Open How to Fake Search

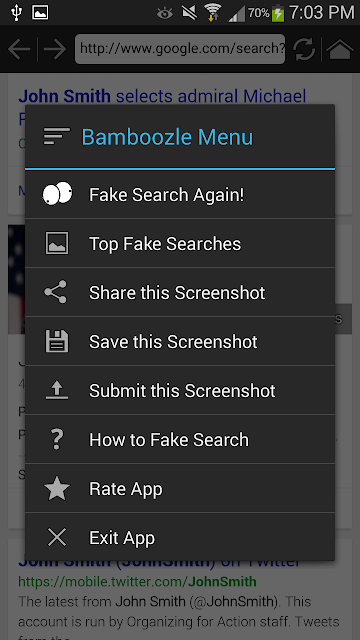coord(180,439)
